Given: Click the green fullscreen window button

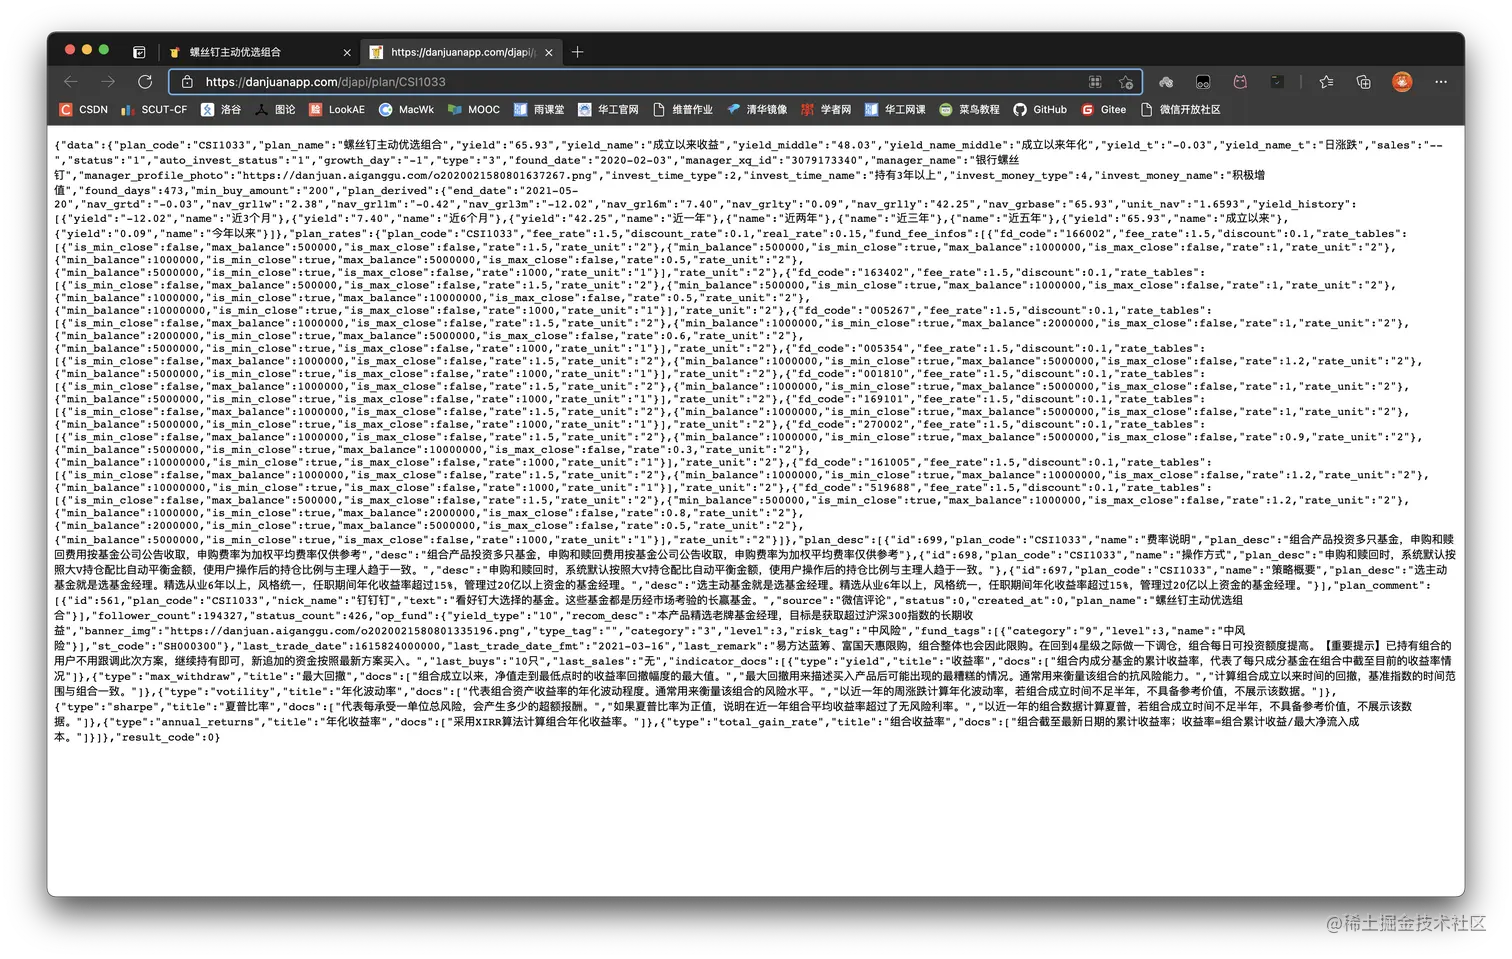Looking at the screenshot, I should coord(104,50).
